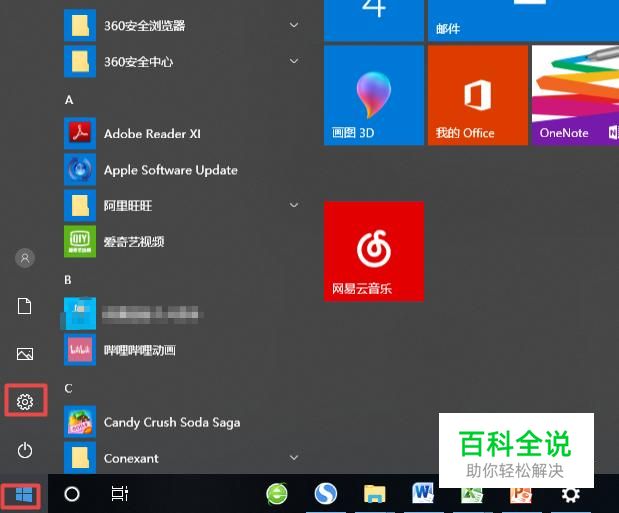Open the 画图 3D tile

374,95
